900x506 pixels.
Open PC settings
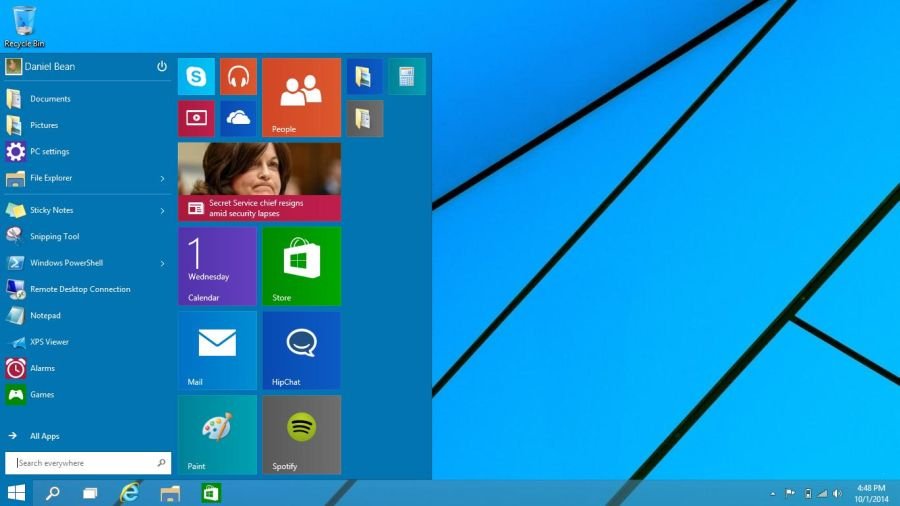click(x=87, y=151)
